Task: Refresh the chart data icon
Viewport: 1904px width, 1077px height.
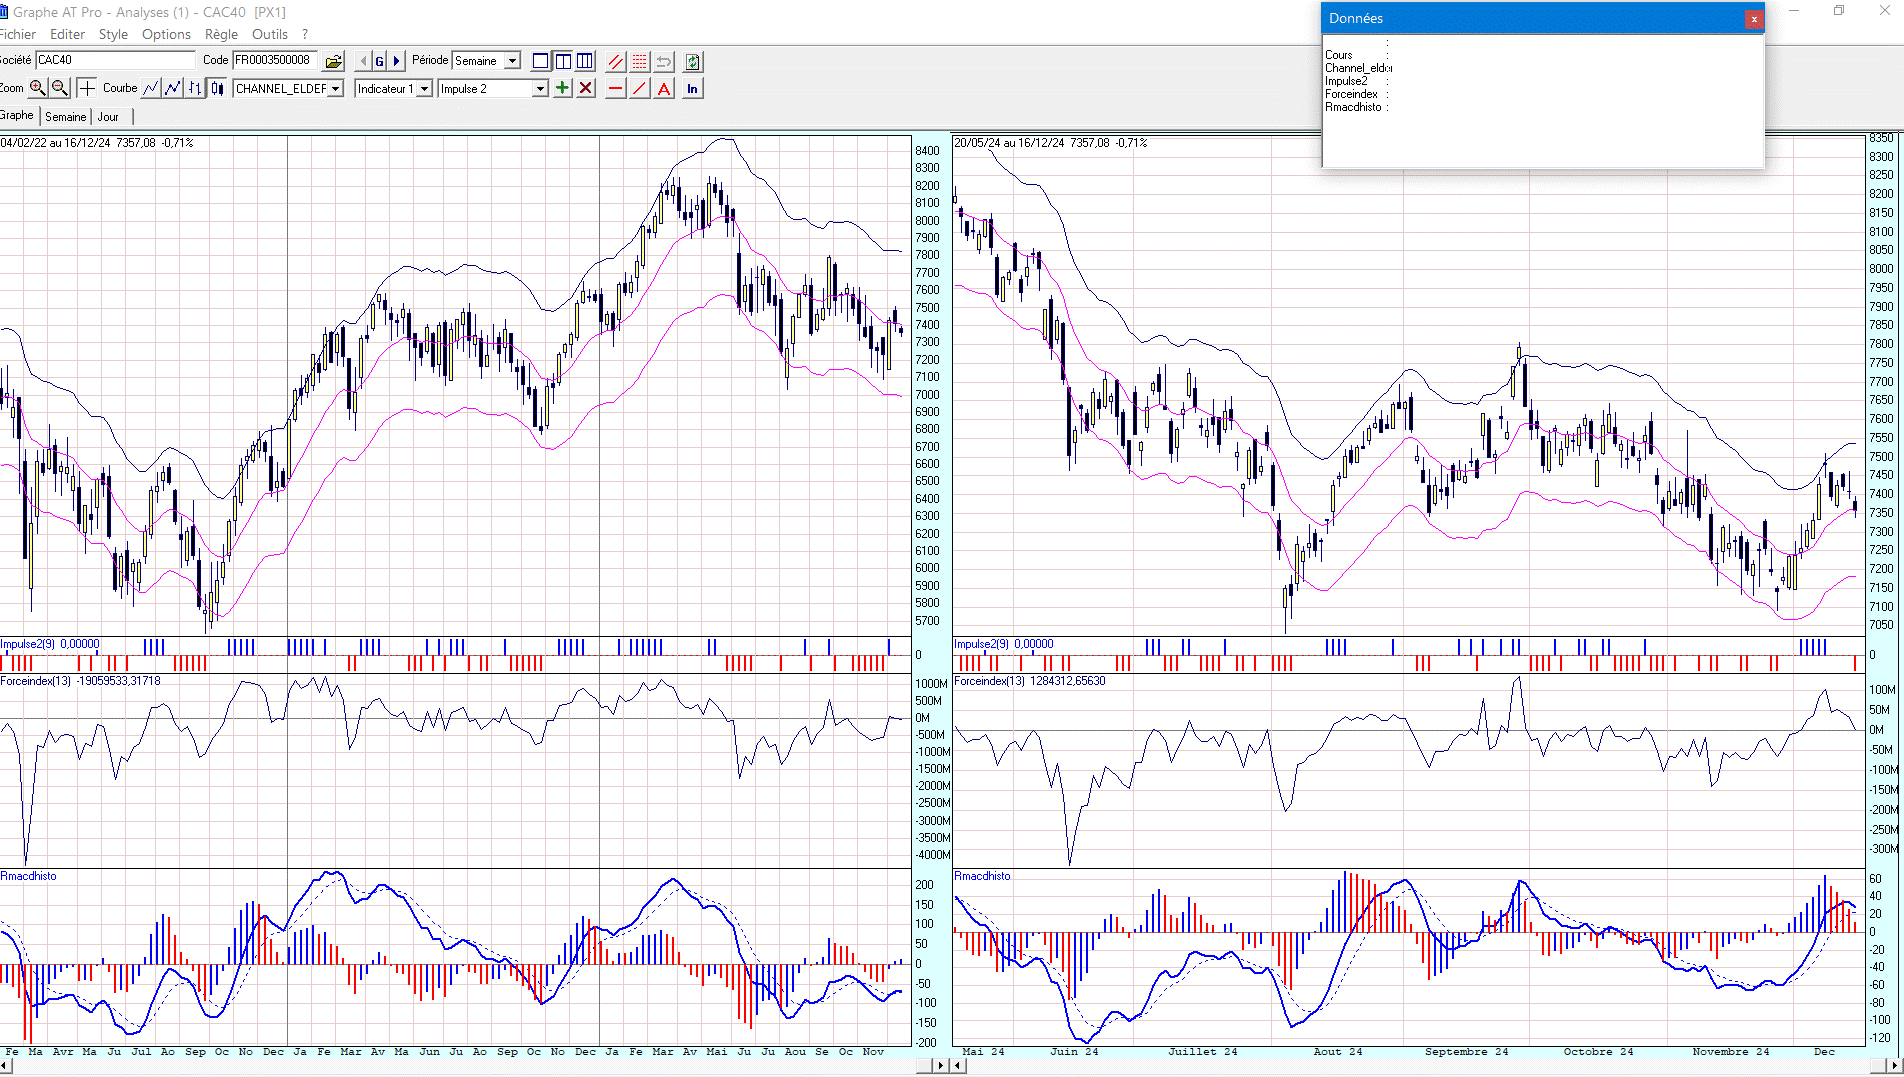Action: [x=693, y=61]
